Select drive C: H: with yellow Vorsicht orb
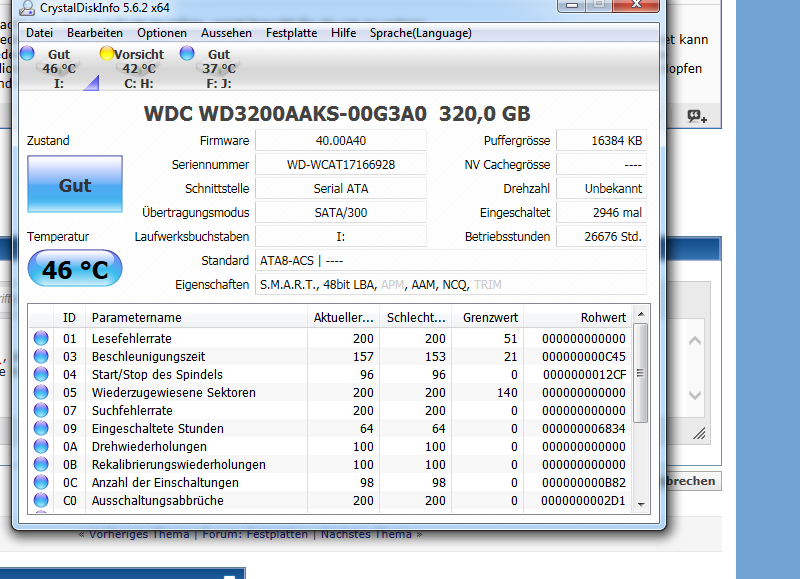 click(x=133, y=68)
